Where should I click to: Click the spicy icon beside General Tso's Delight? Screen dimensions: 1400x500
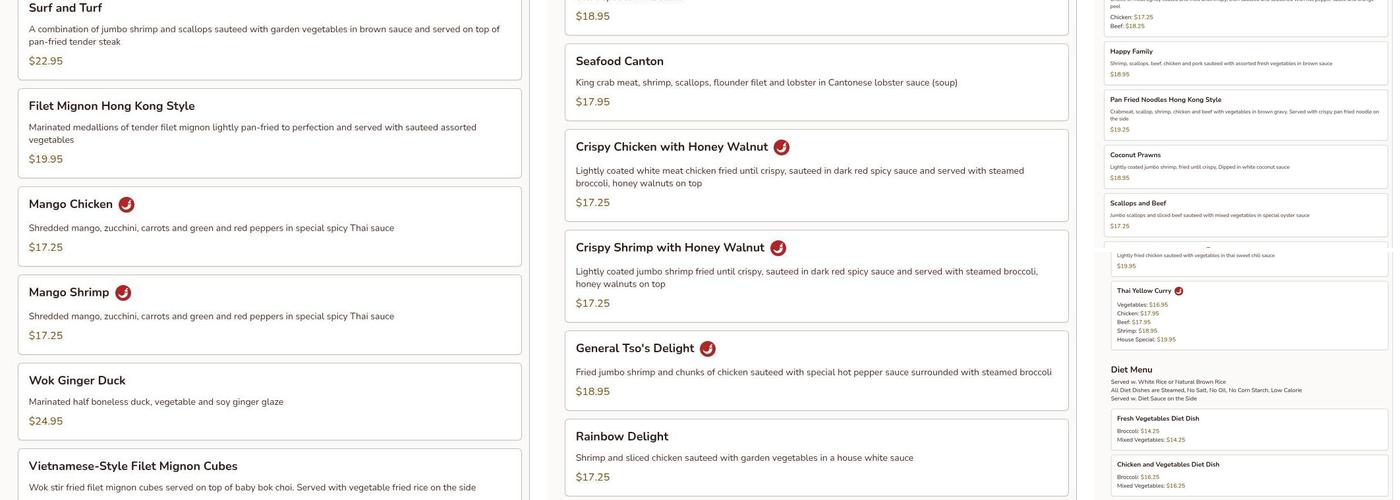point(707,349)
